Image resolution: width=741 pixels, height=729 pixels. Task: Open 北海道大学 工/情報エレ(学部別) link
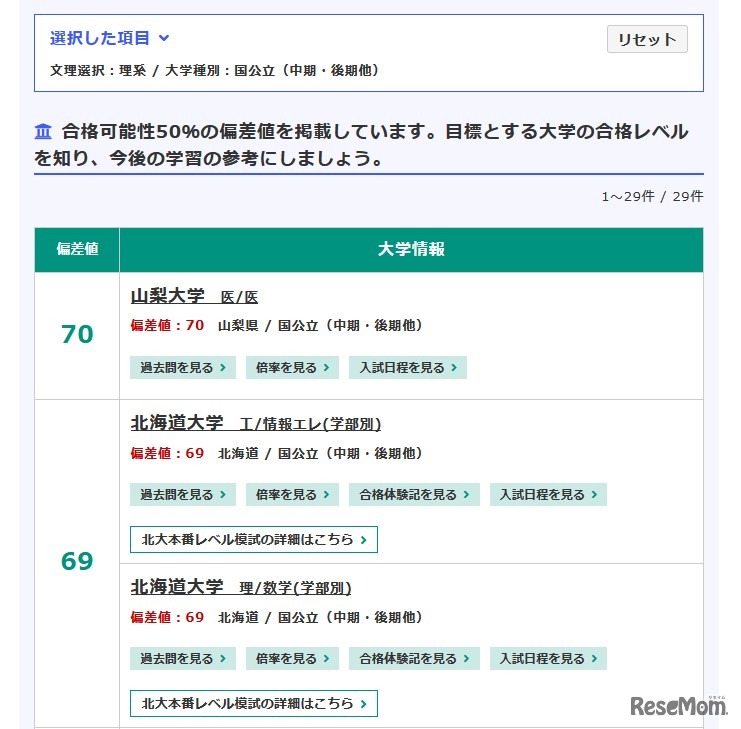point(256,423)
